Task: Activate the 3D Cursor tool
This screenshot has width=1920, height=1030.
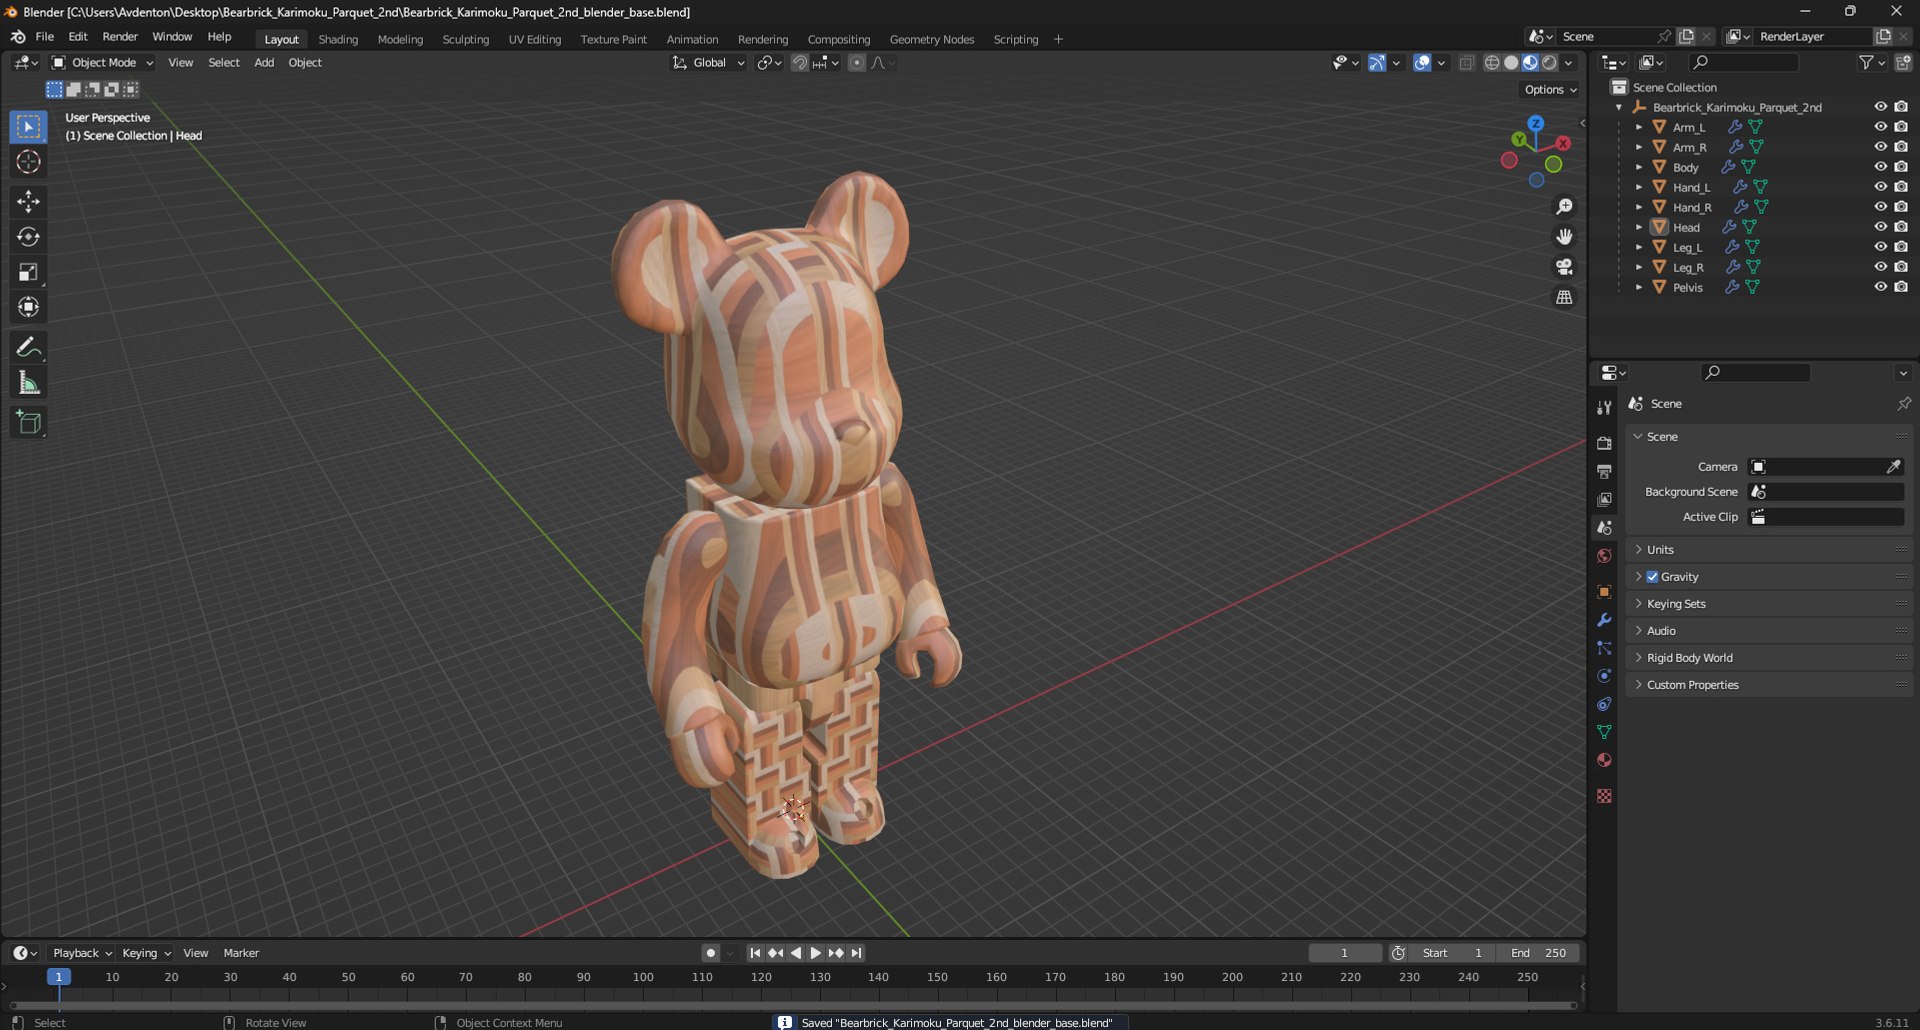Action: [28, 162]
